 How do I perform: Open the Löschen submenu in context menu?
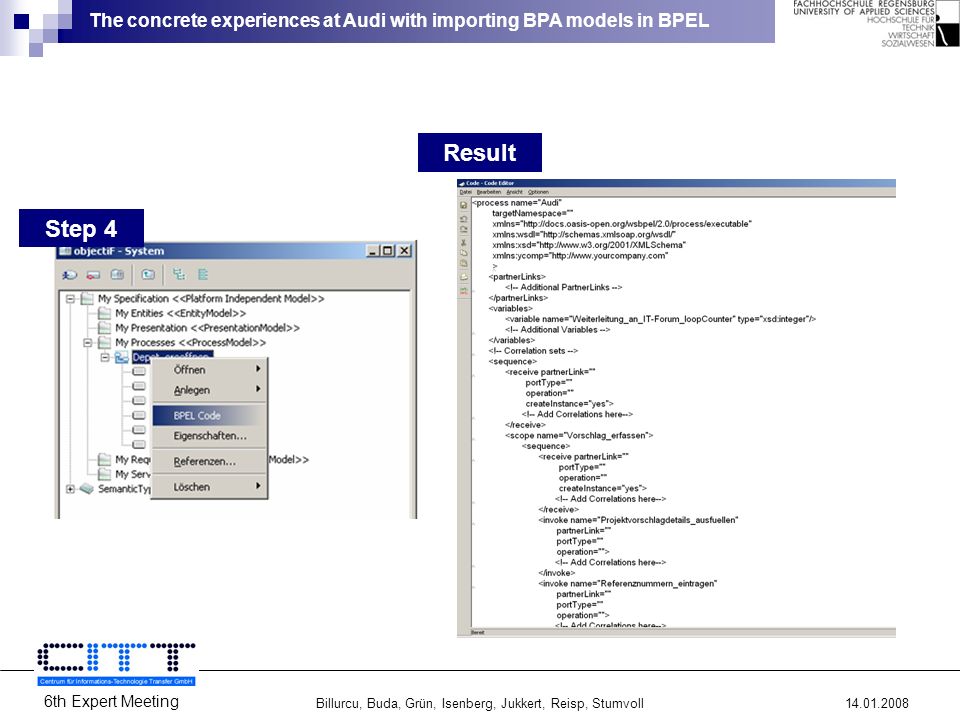[x=209, y=487]
